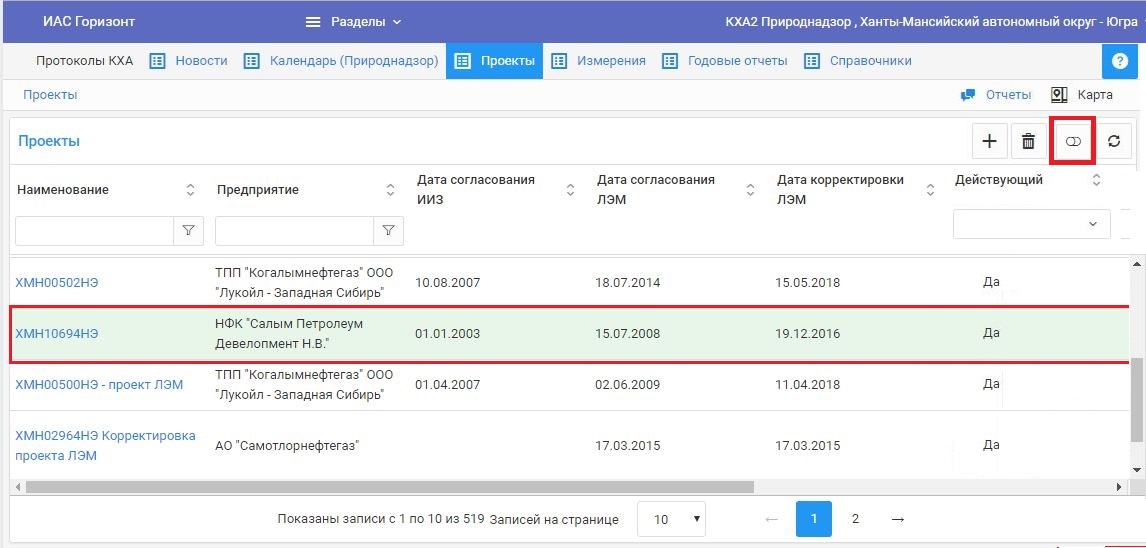1146x548 pixels.
Task: Switch to the Новости tab
Action: (x=189, y=61)
